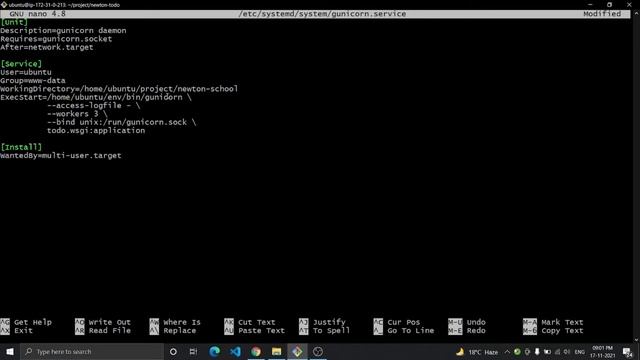640x360 pixels.
Task: Click the green circular tray icon
Action: point(517,352)
